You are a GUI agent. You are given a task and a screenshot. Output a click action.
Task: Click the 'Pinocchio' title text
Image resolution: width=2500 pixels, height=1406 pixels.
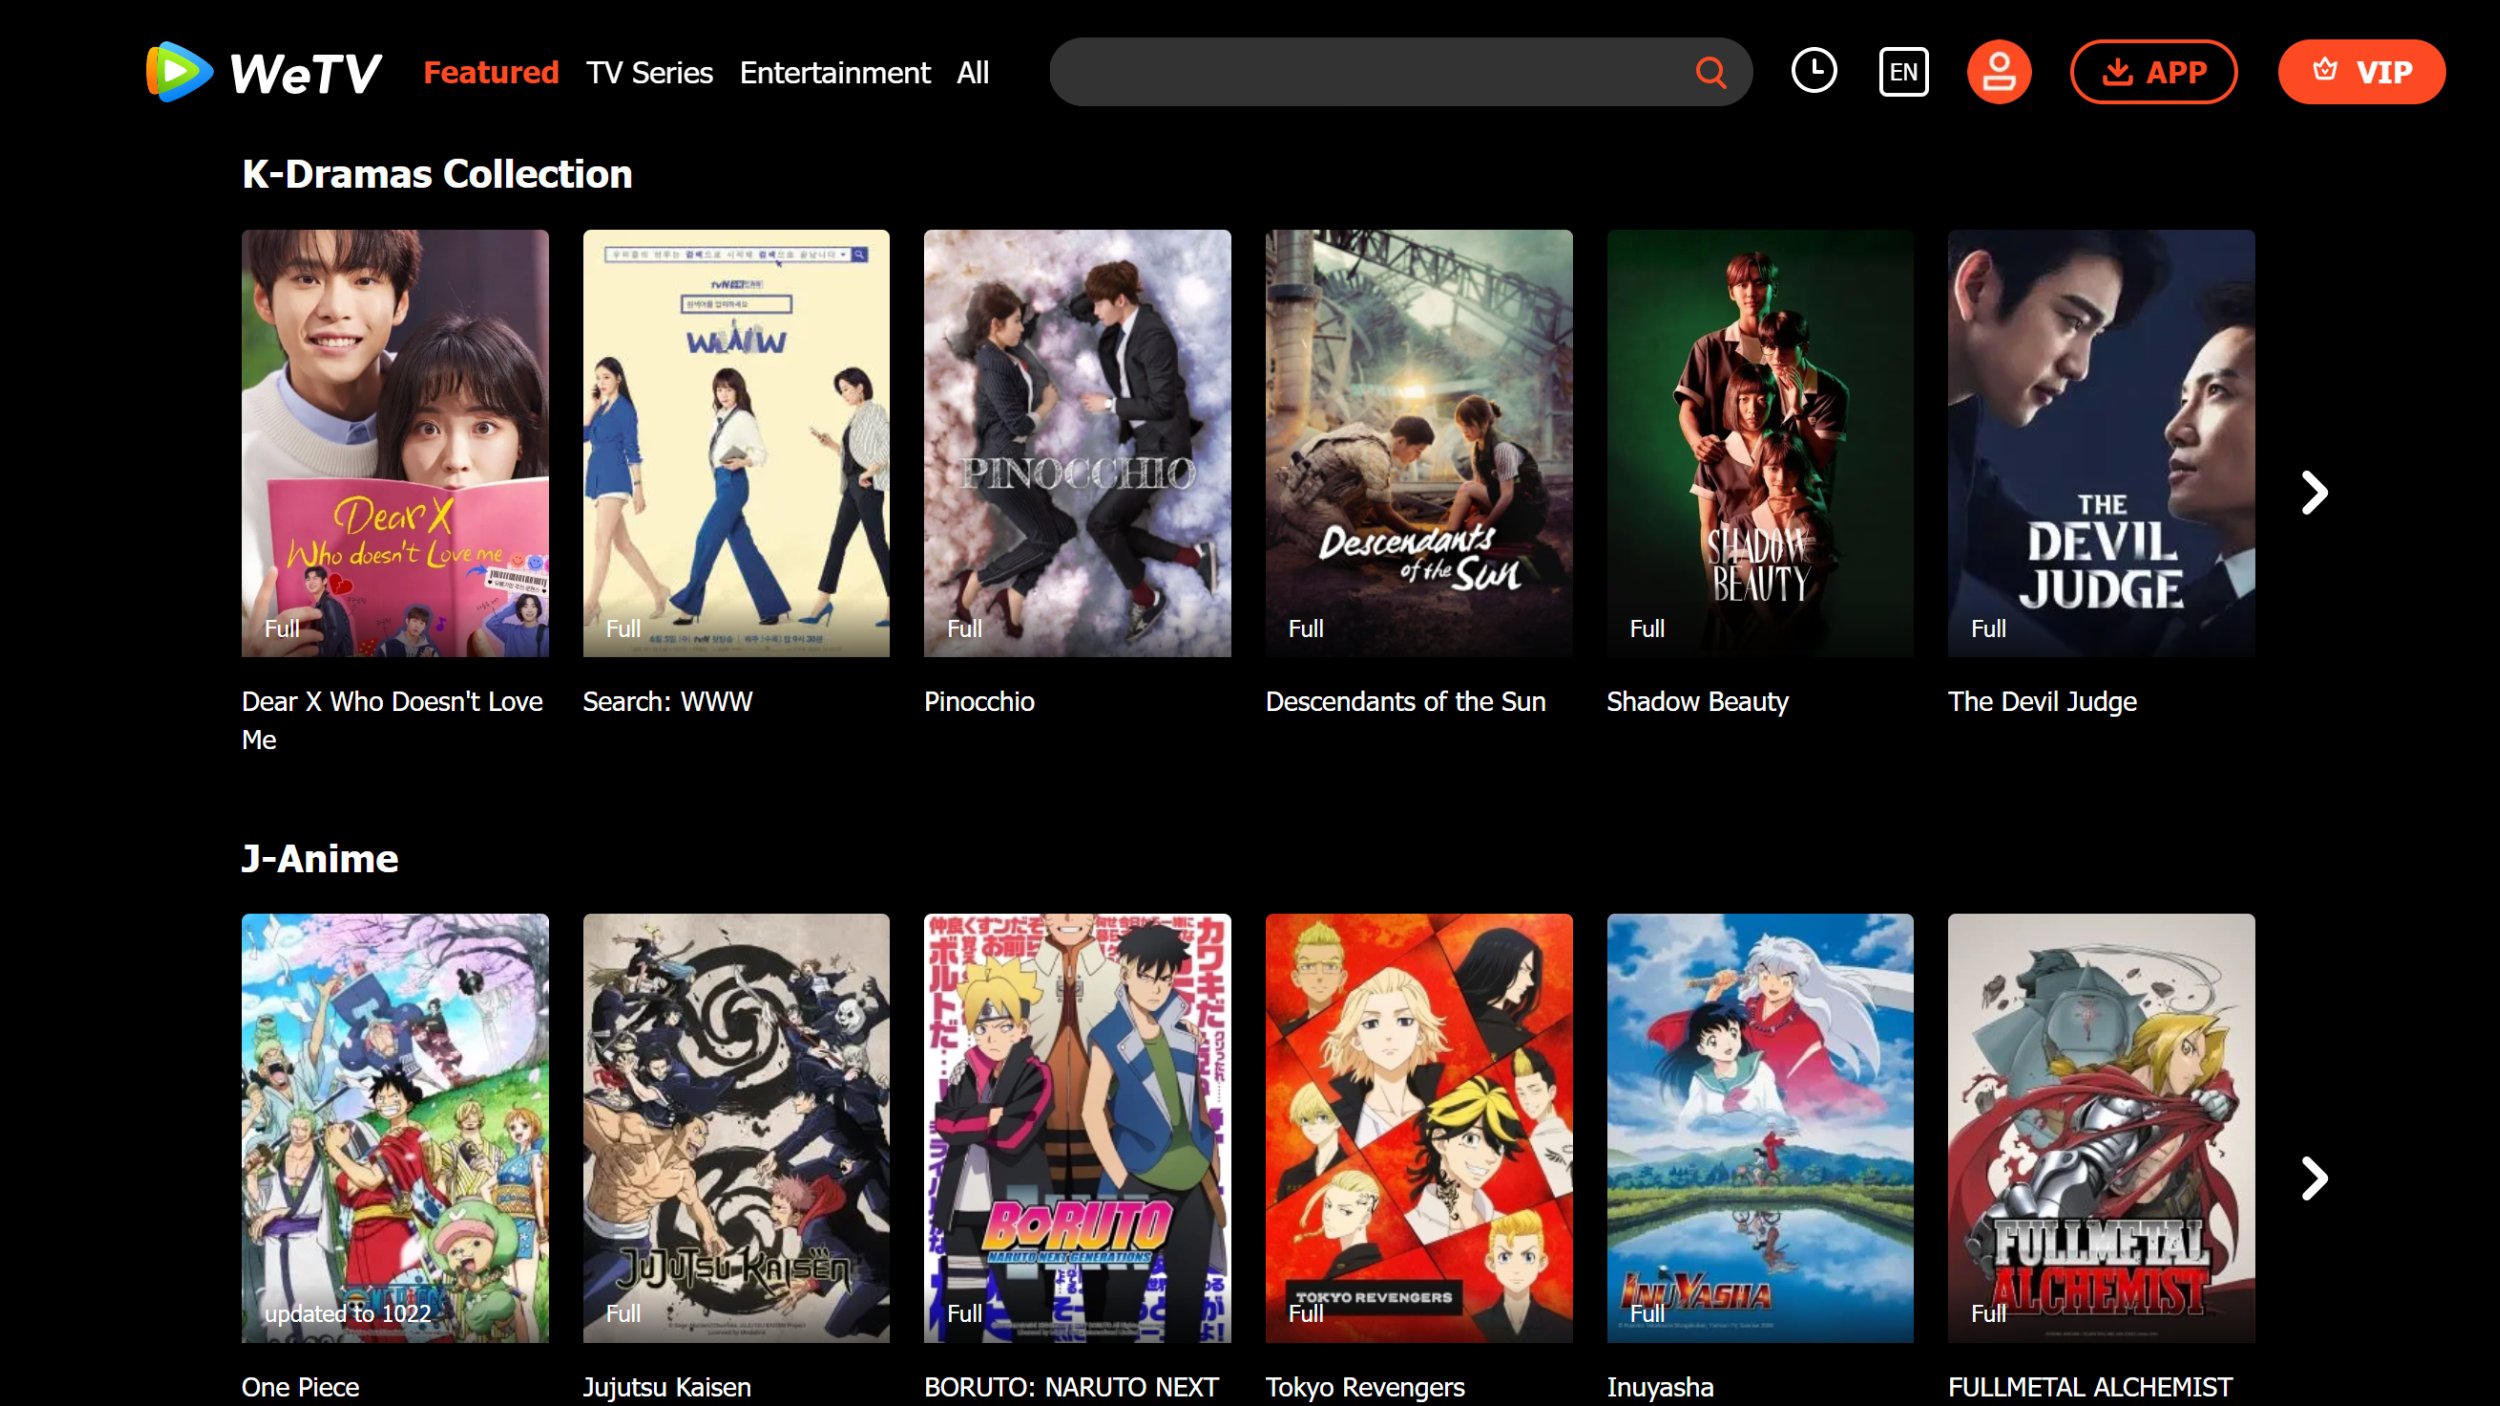tap(979, 701)
